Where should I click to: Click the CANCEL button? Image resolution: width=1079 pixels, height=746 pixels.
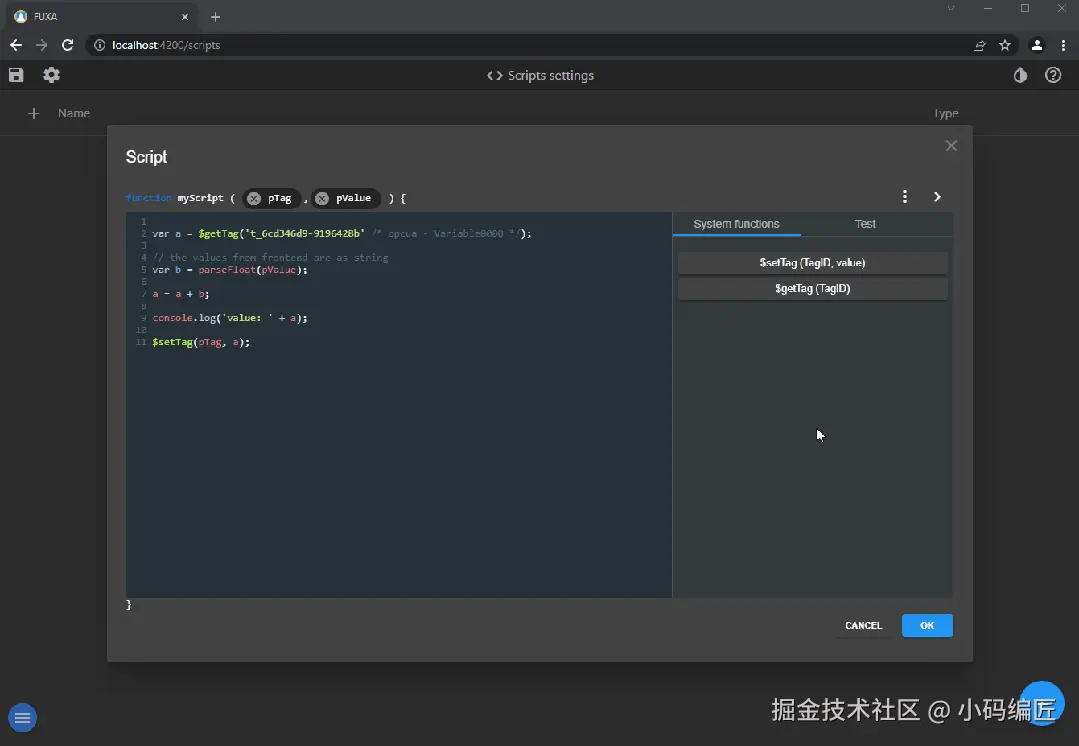pos(864,626)
